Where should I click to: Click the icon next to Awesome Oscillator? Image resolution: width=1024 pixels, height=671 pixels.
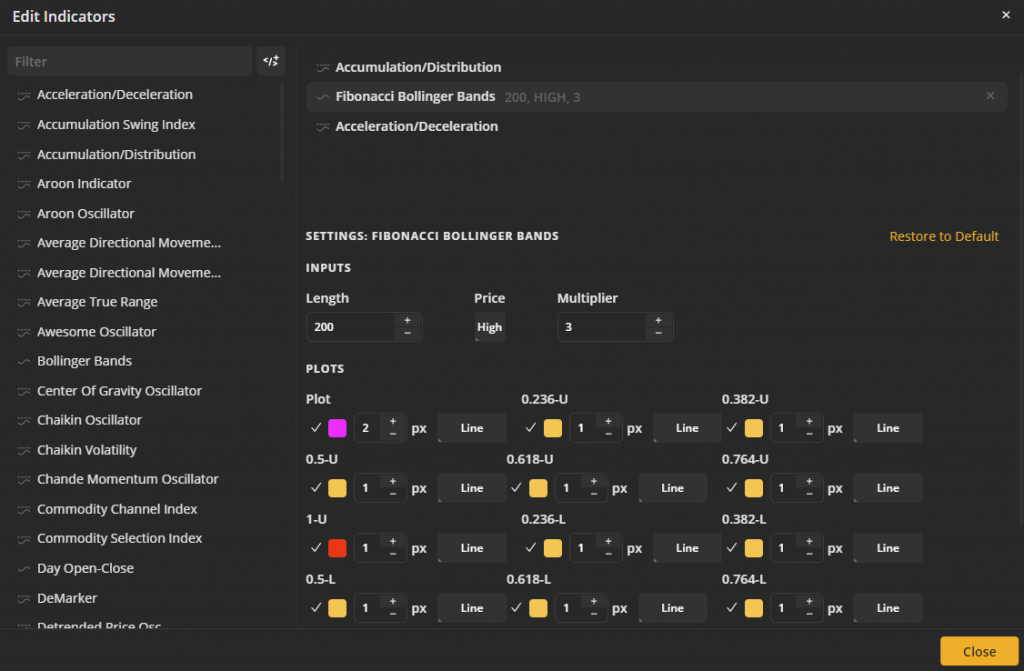point(23,331)
